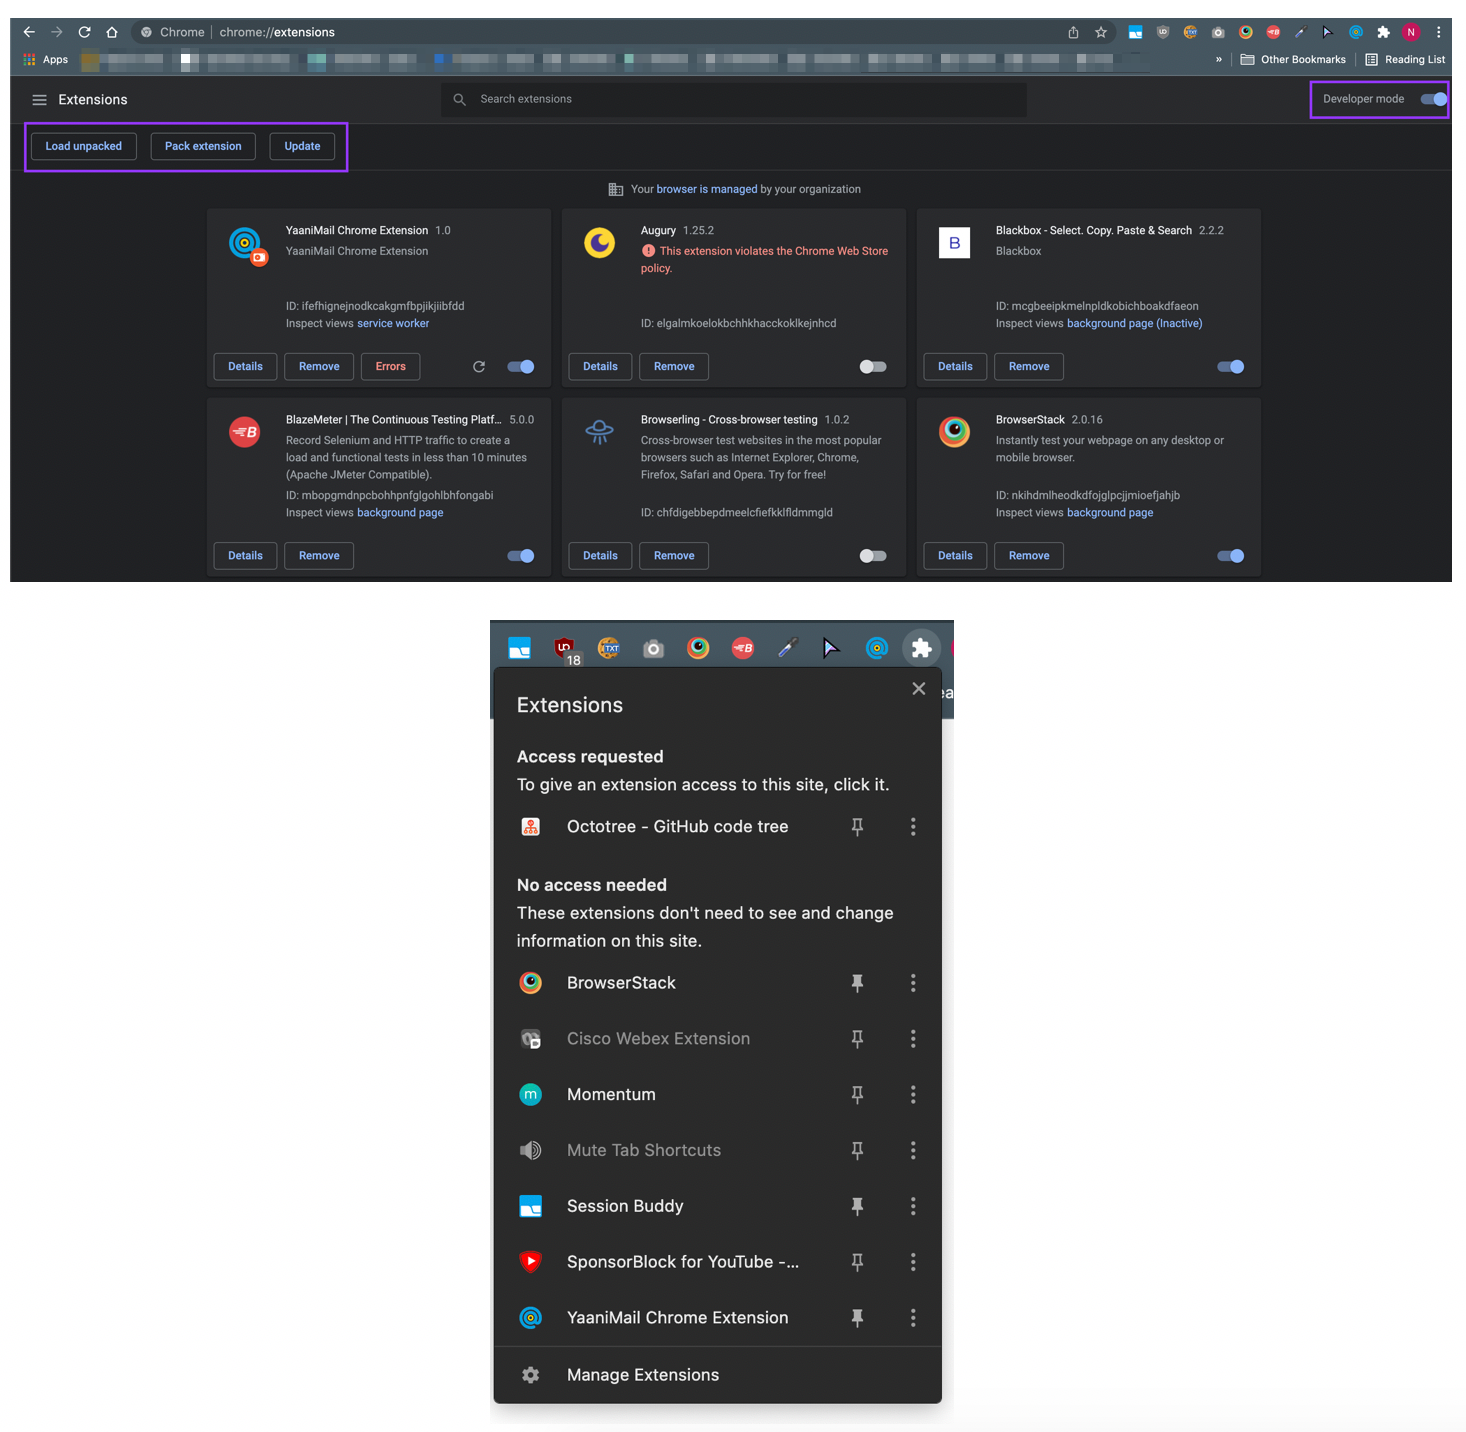Image resolution: width=1466 pixels, height=1432 pixels.
Task: Click Pack extension button
Action: click(203, 146)
